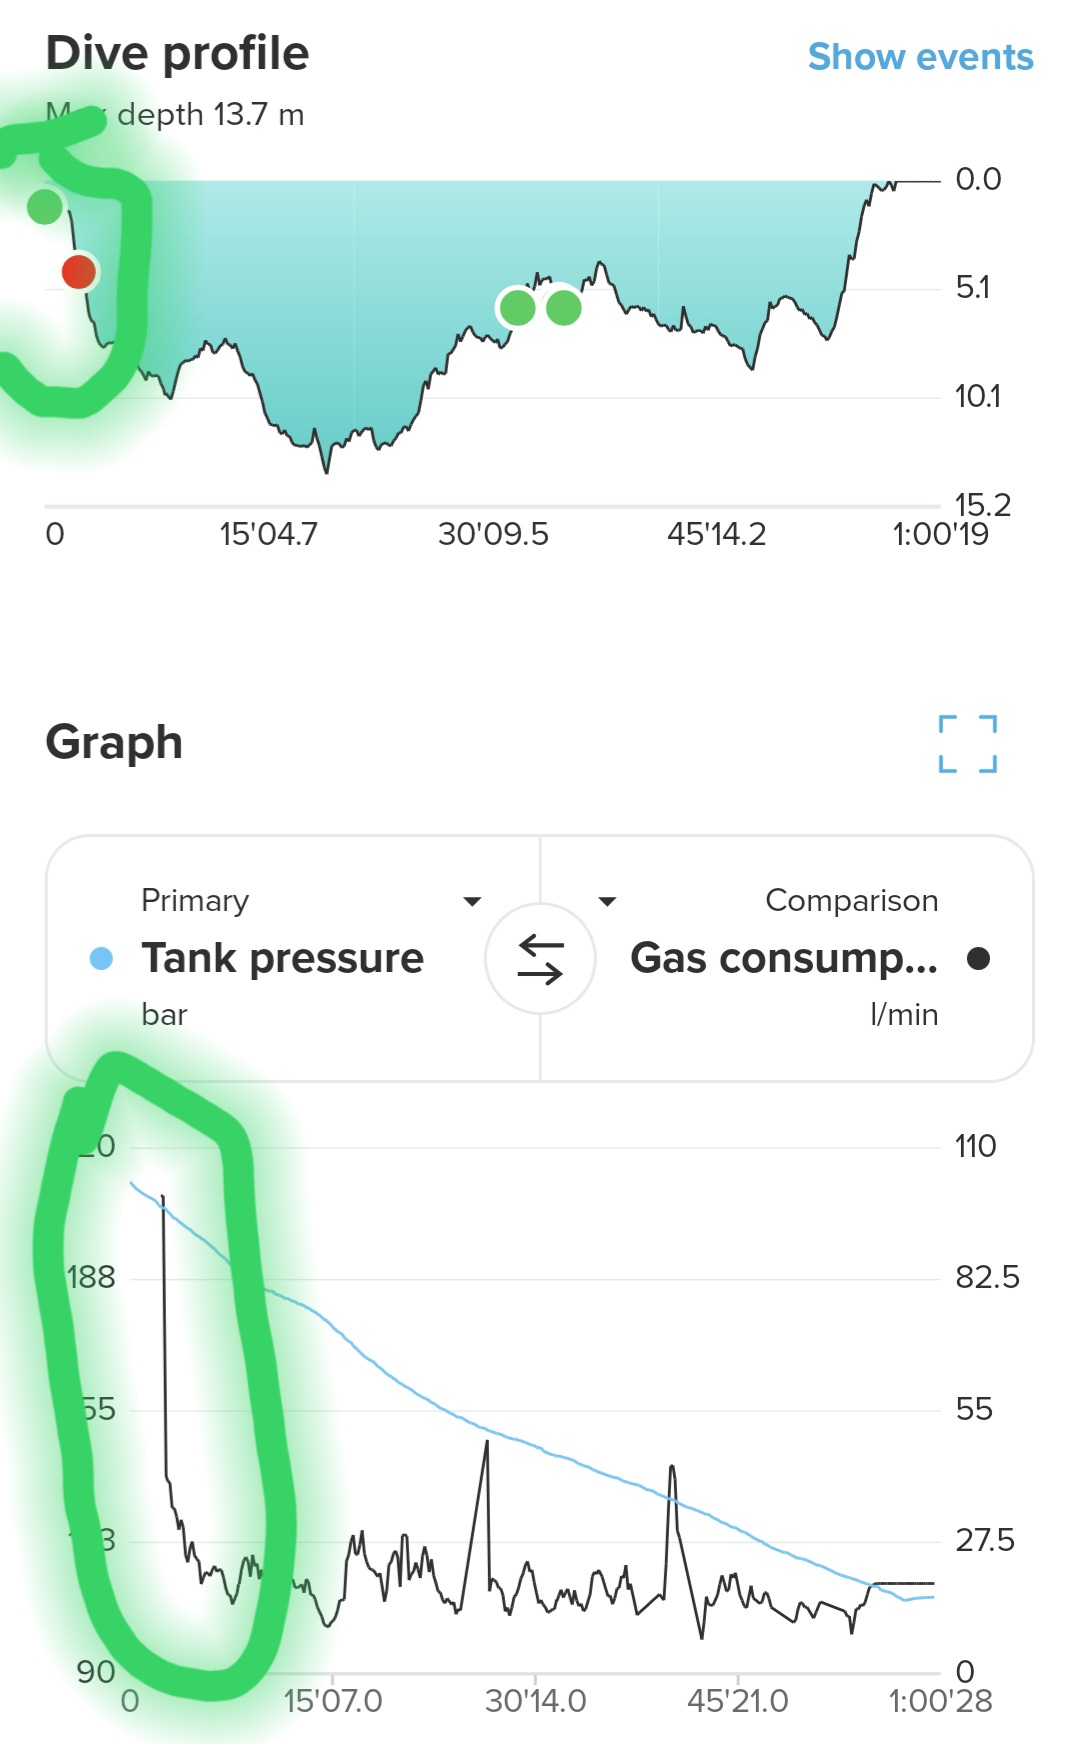Tap the Graph section heading
Image resolution: width=1080 pixels, height=1744 pixels.
(x=114, y=742)
